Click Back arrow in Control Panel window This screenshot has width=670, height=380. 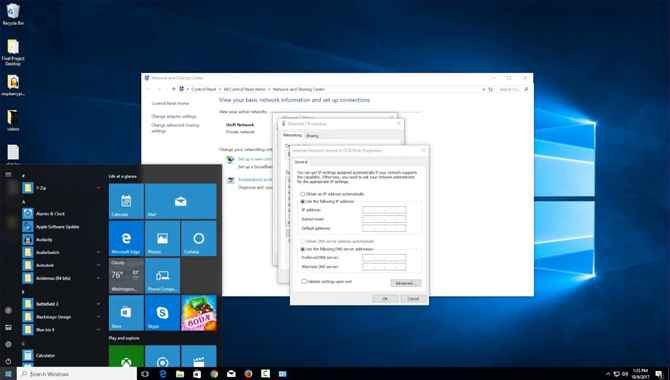click(x=149, y=89)
